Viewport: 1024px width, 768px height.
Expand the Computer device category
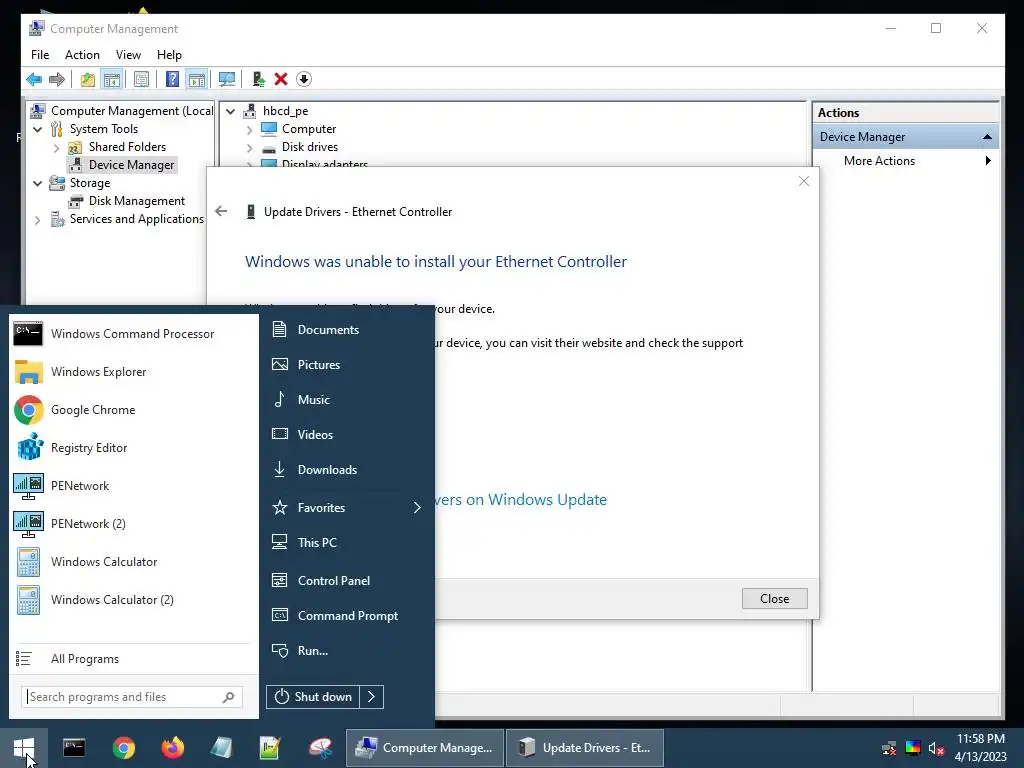(x=249, y=130)
